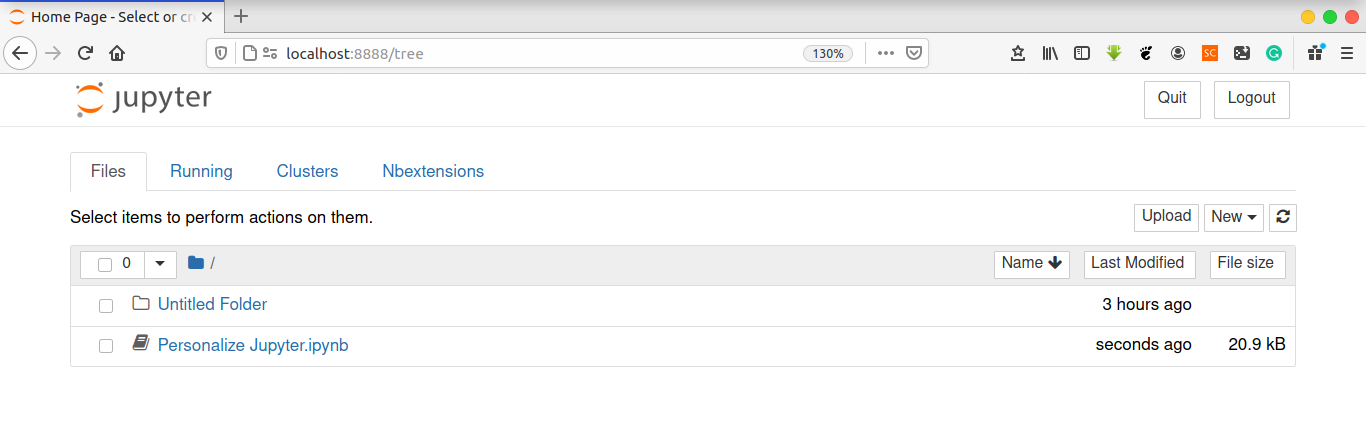
Task: Save the page to Pocket
Action: pos(914,53)
